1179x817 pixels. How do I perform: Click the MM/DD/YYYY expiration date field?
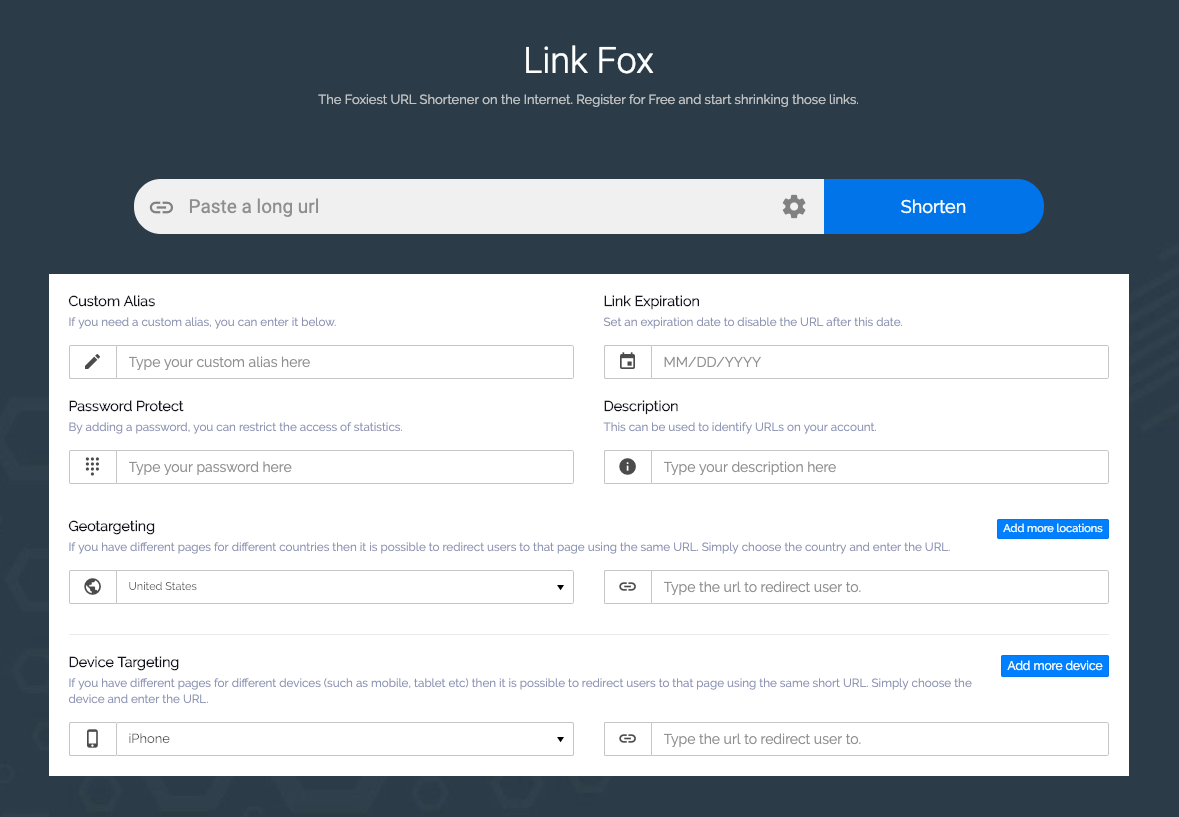click(x=880, y=361)
